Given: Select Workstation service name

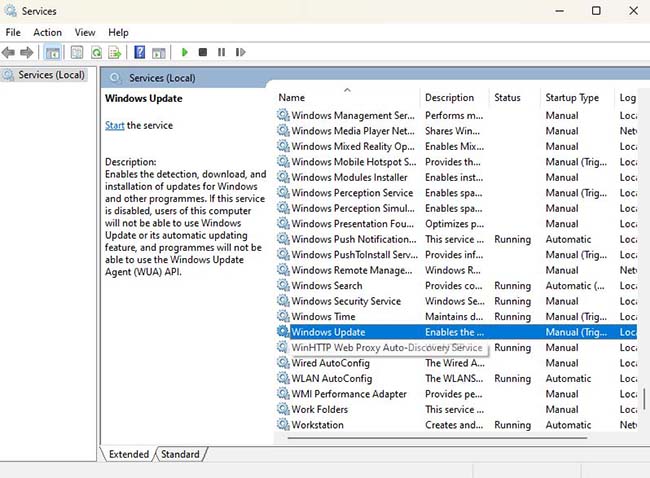Looking at the screenshot, I should 318,425.
